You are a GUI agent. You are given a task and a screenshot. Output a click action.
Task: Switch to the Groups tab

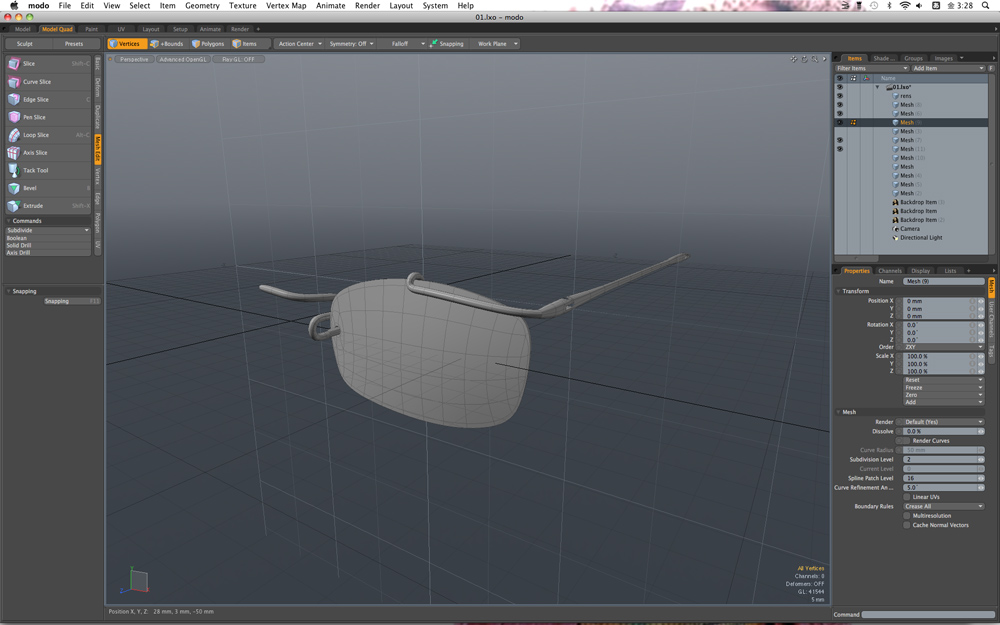click(913, 58)
